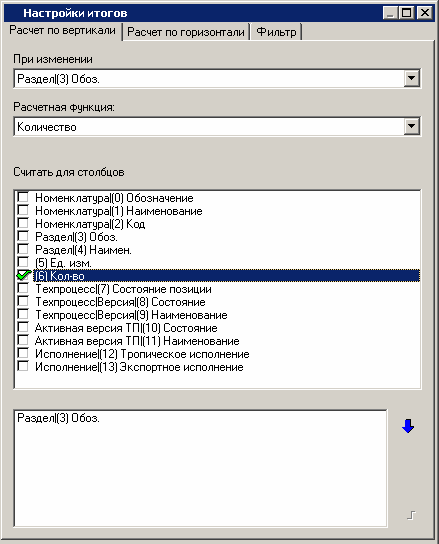Open the При изменении dropdown arrow

point(412,78)
